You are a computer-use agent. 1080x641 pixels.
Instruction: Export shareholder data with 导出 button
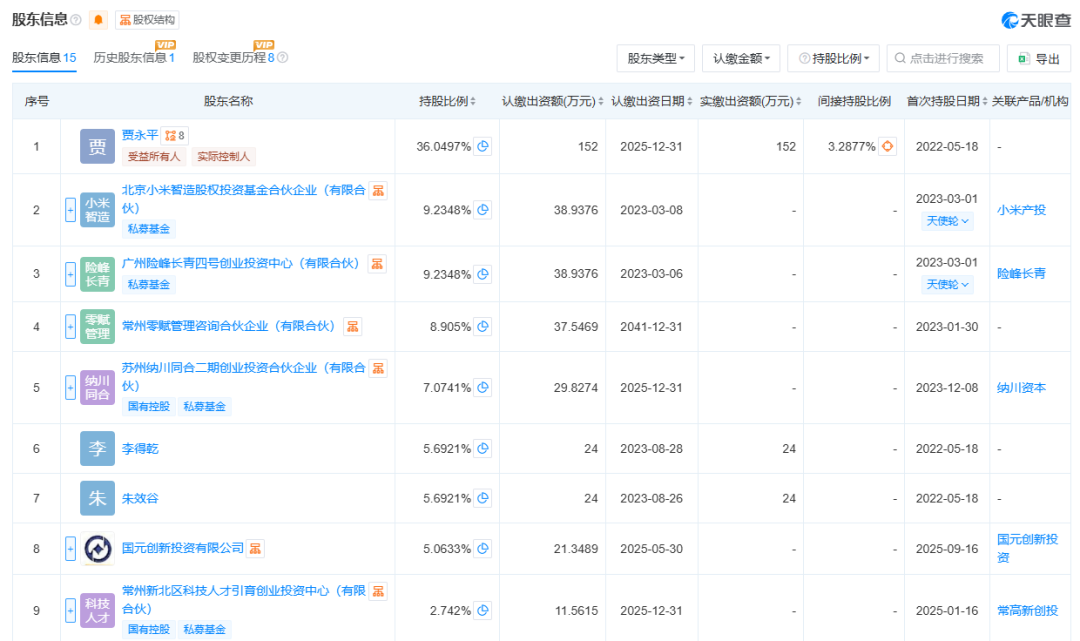click(1038, 59)
